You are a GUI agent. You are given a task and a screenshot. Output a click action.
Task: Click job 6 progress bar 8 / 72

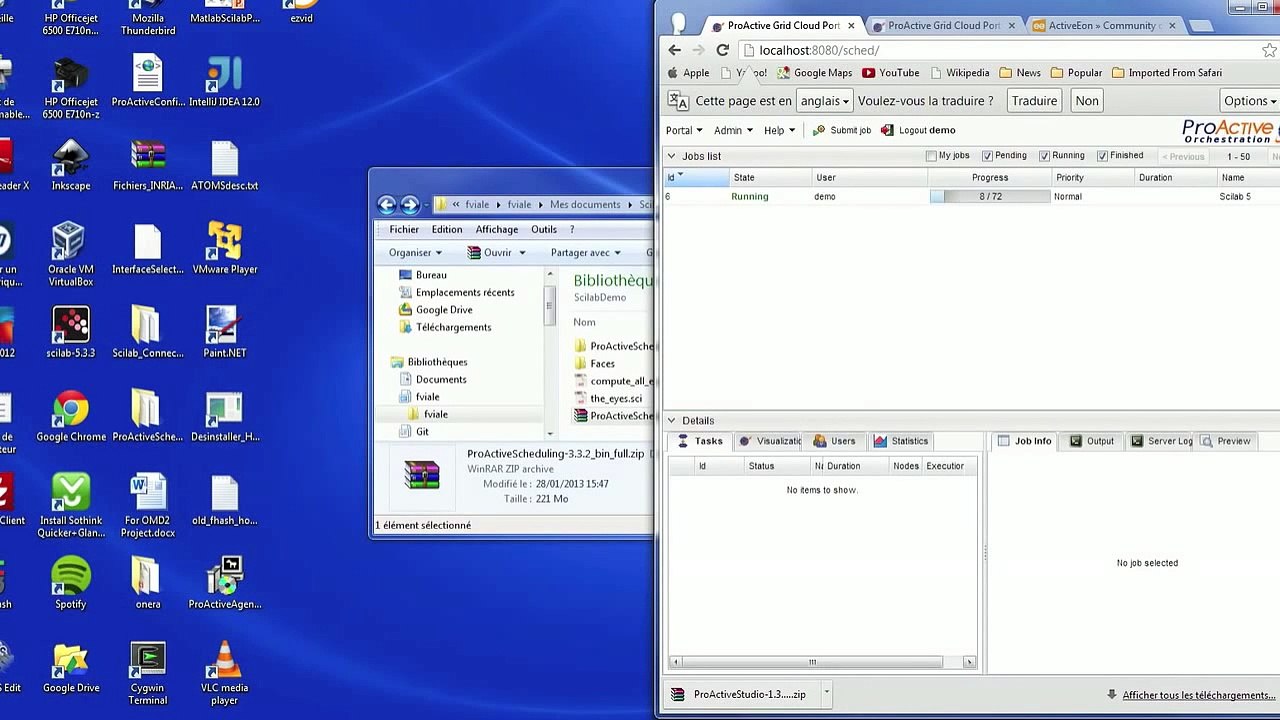[x=990, y=197]
